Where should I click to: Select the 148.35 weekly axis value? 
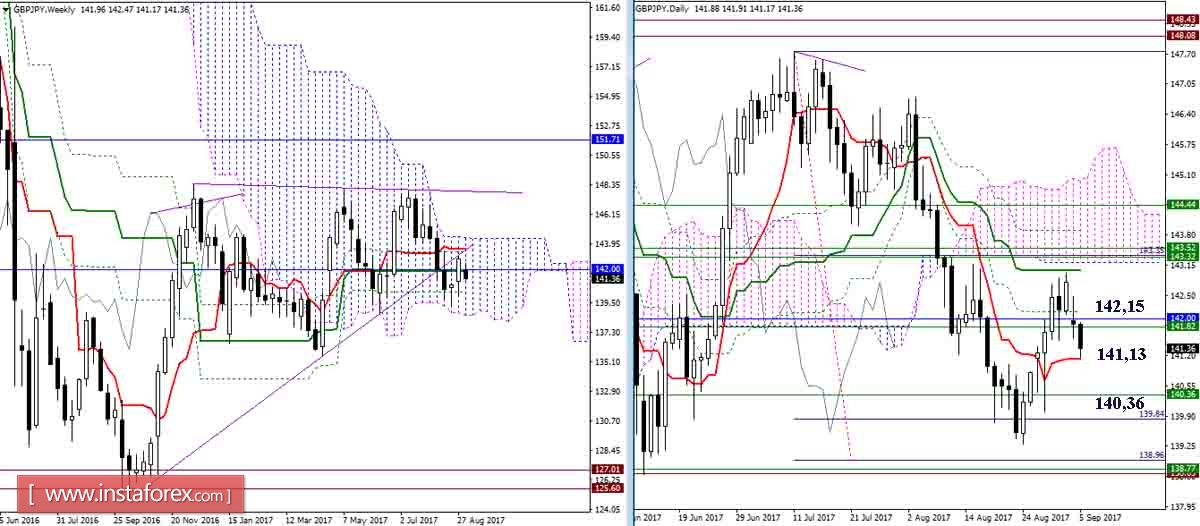[606, 185]
